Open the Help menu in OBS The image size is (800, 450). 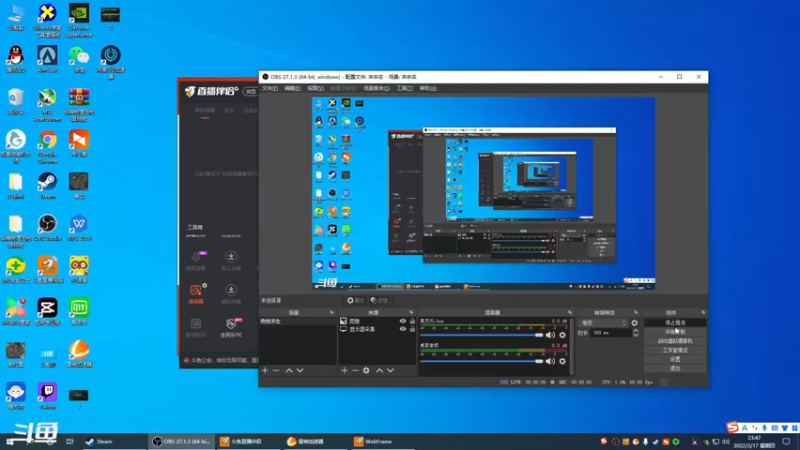coord(428,88)
